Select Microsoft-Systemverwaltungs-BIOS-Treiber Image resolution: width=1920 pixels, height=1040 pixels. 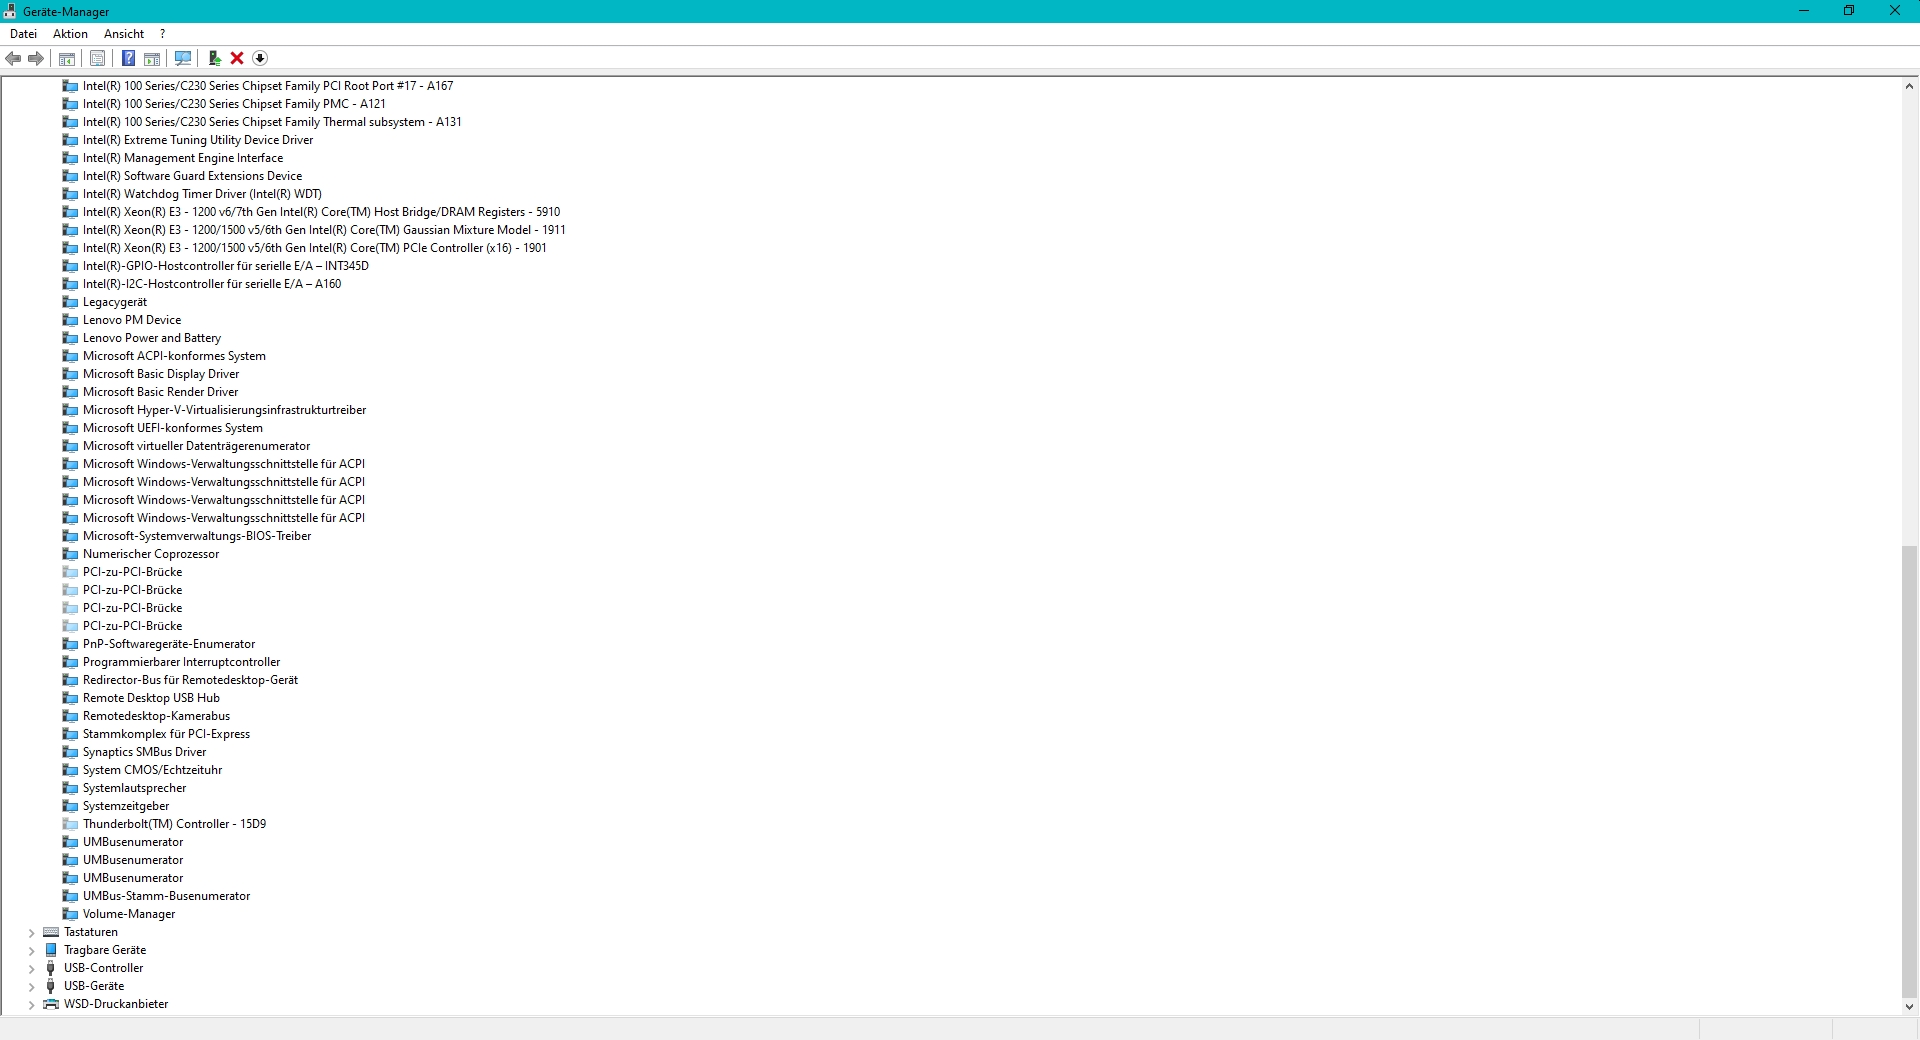coord(197,536)
